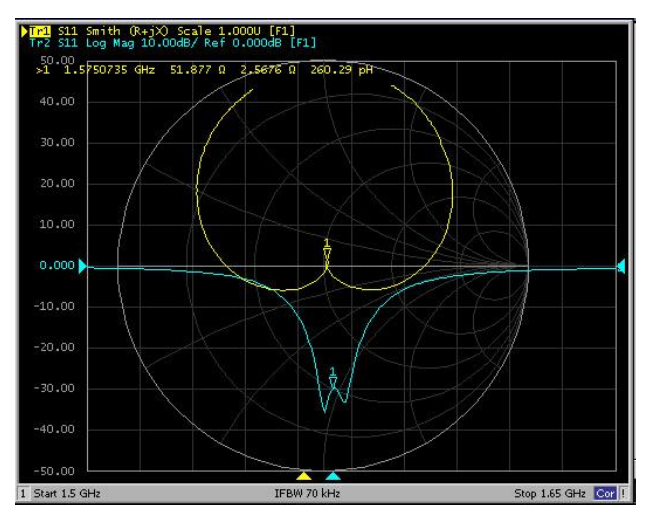Click the channel 1 indicator in status bar
This screenshot has width=653, height=522.
24,494
